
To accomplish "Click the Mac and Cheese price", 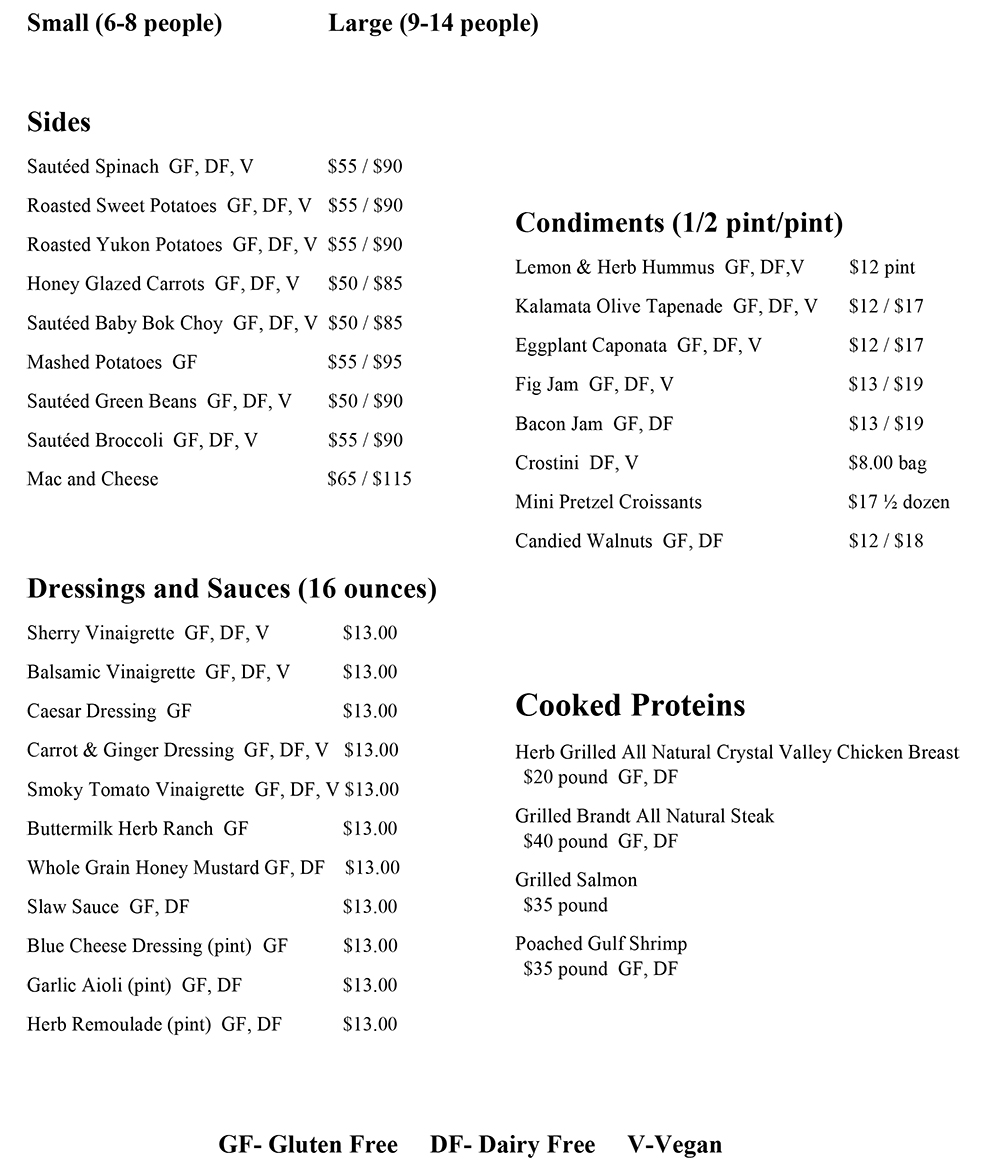I will point(369,479).
